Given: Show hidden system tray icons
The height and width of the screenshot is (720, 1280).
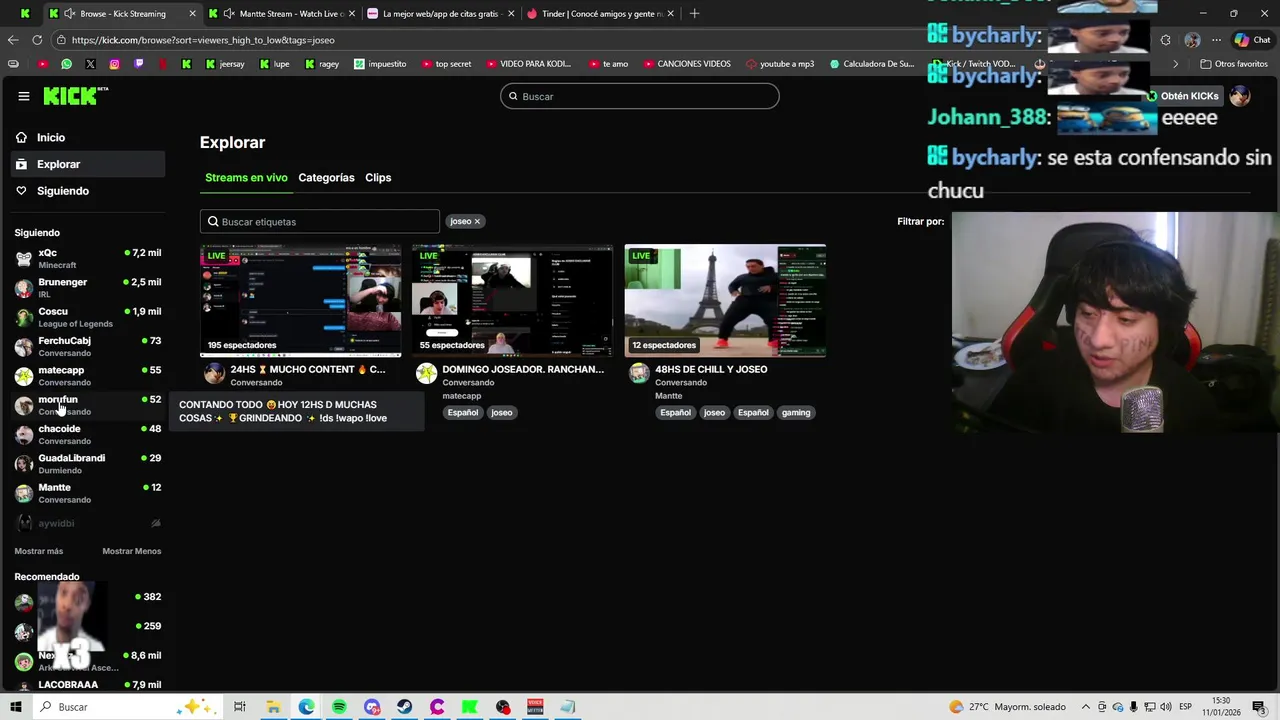Looking at the screenshot, I should [1085, 707].
